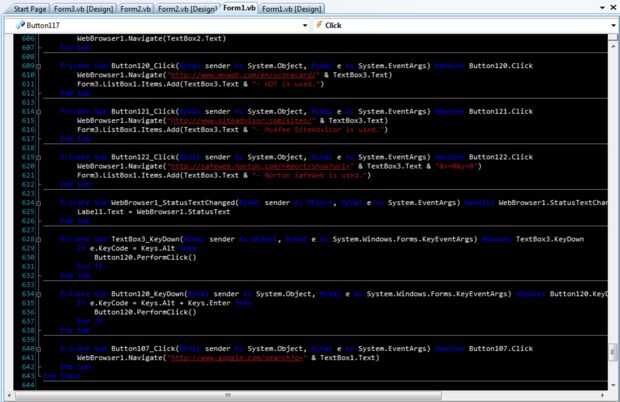Click the lightning Click event icon
This screenshot has width=620, height=402.
tap(319, 25)
